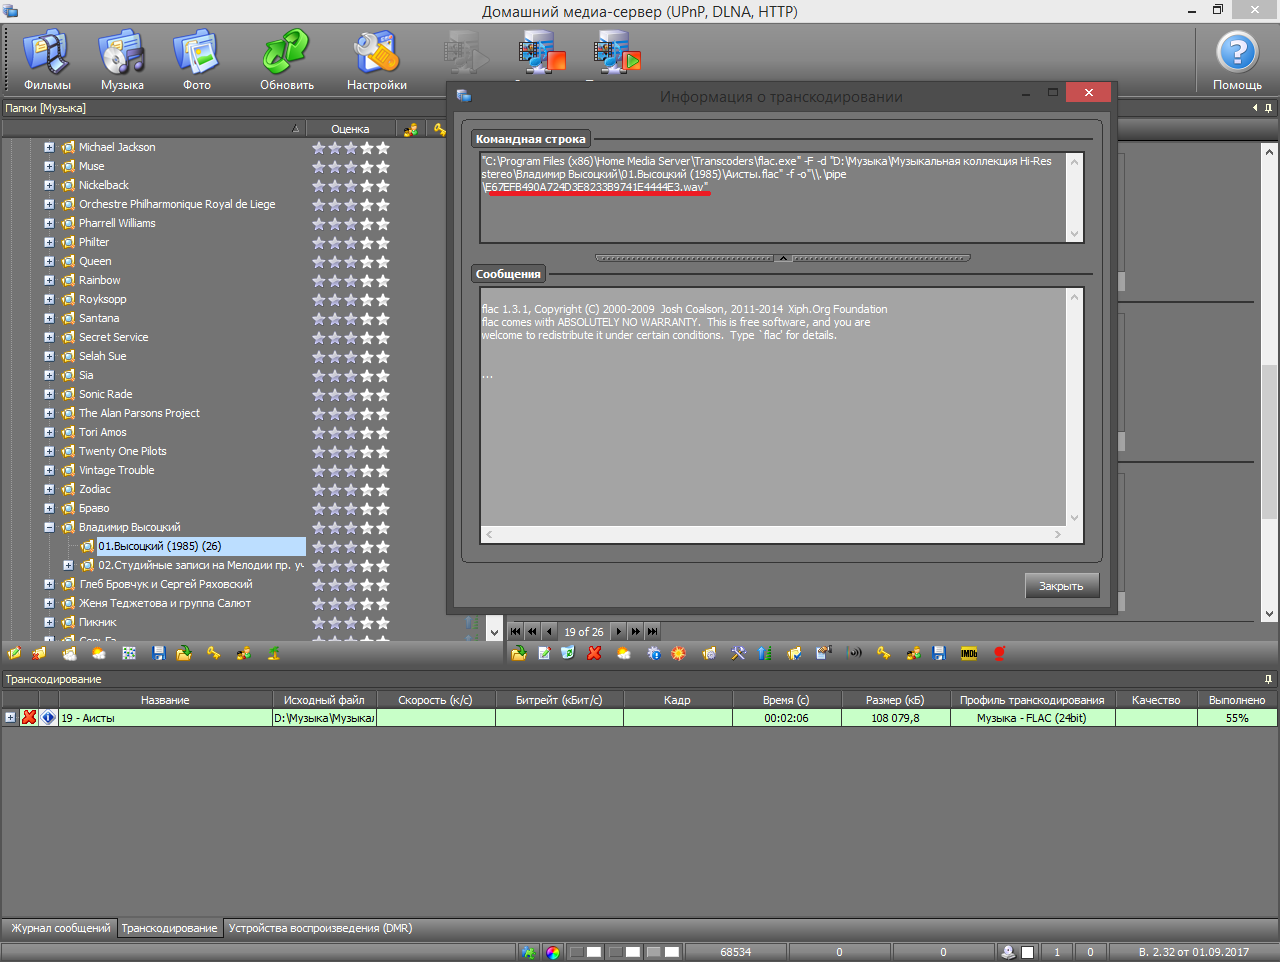Expand the transcoding row for 19 - Аисты
1280x962 pixels.
tap(10, 718)
